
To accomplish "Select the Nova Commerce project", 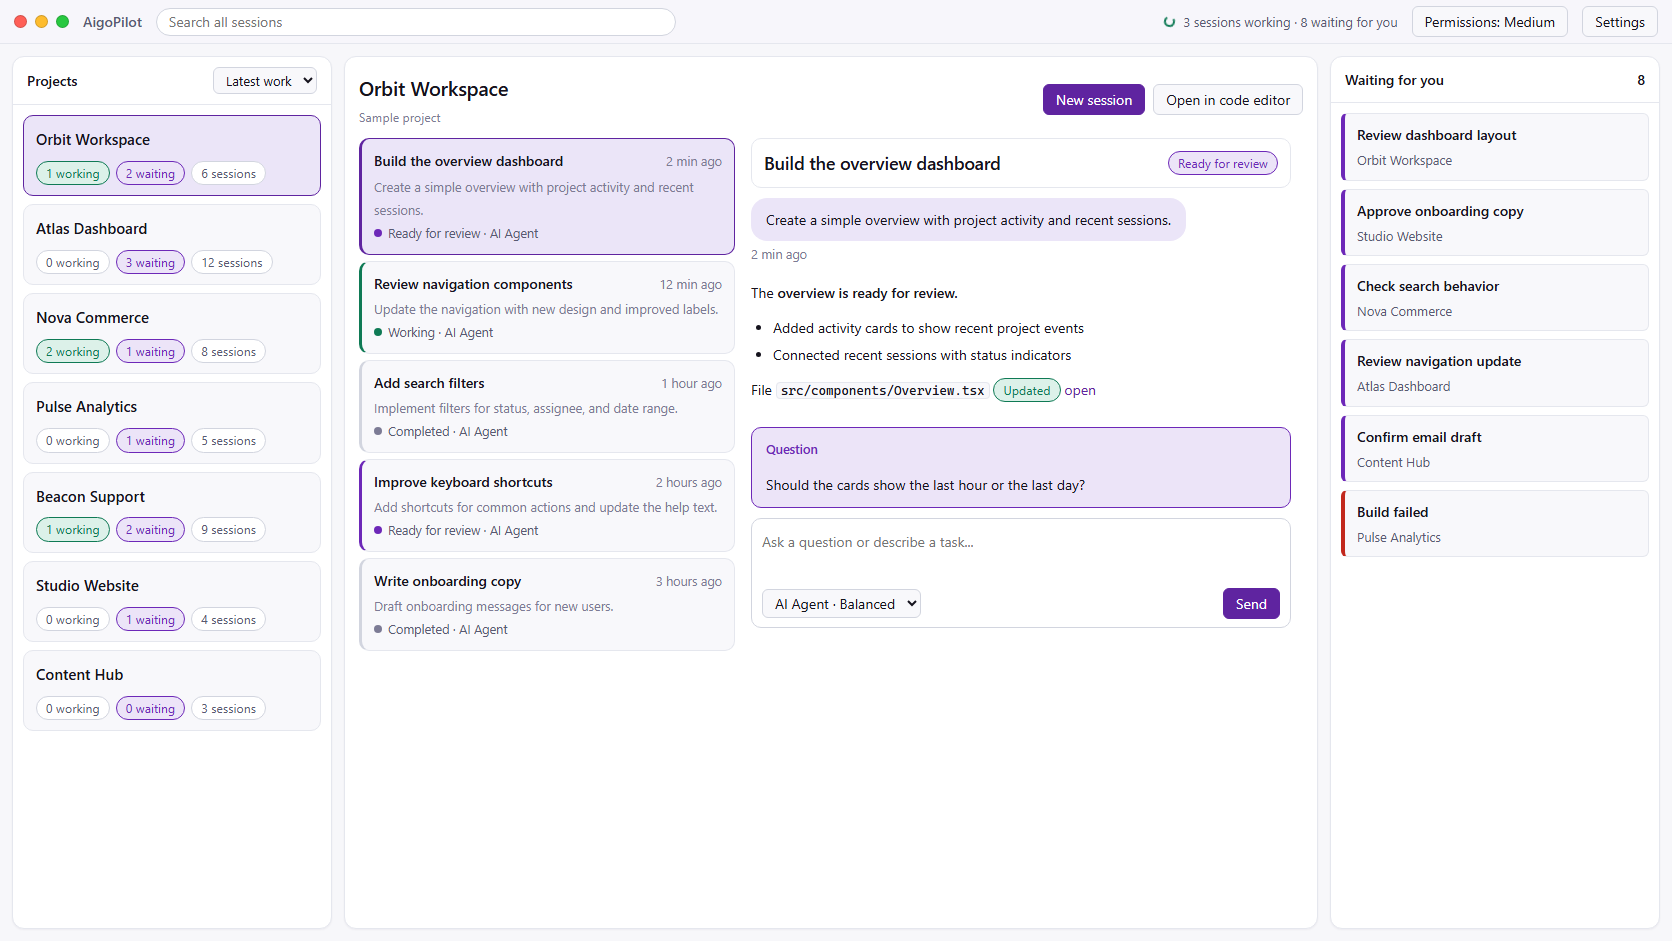I will click(x=172, y=333).
